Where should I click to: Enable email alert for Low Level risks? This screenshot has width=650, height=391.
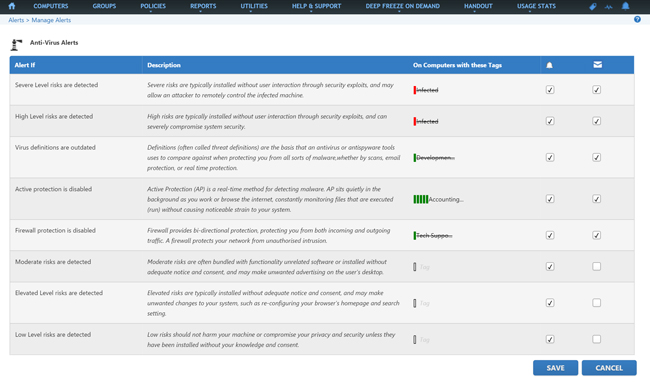pos(596,339)
